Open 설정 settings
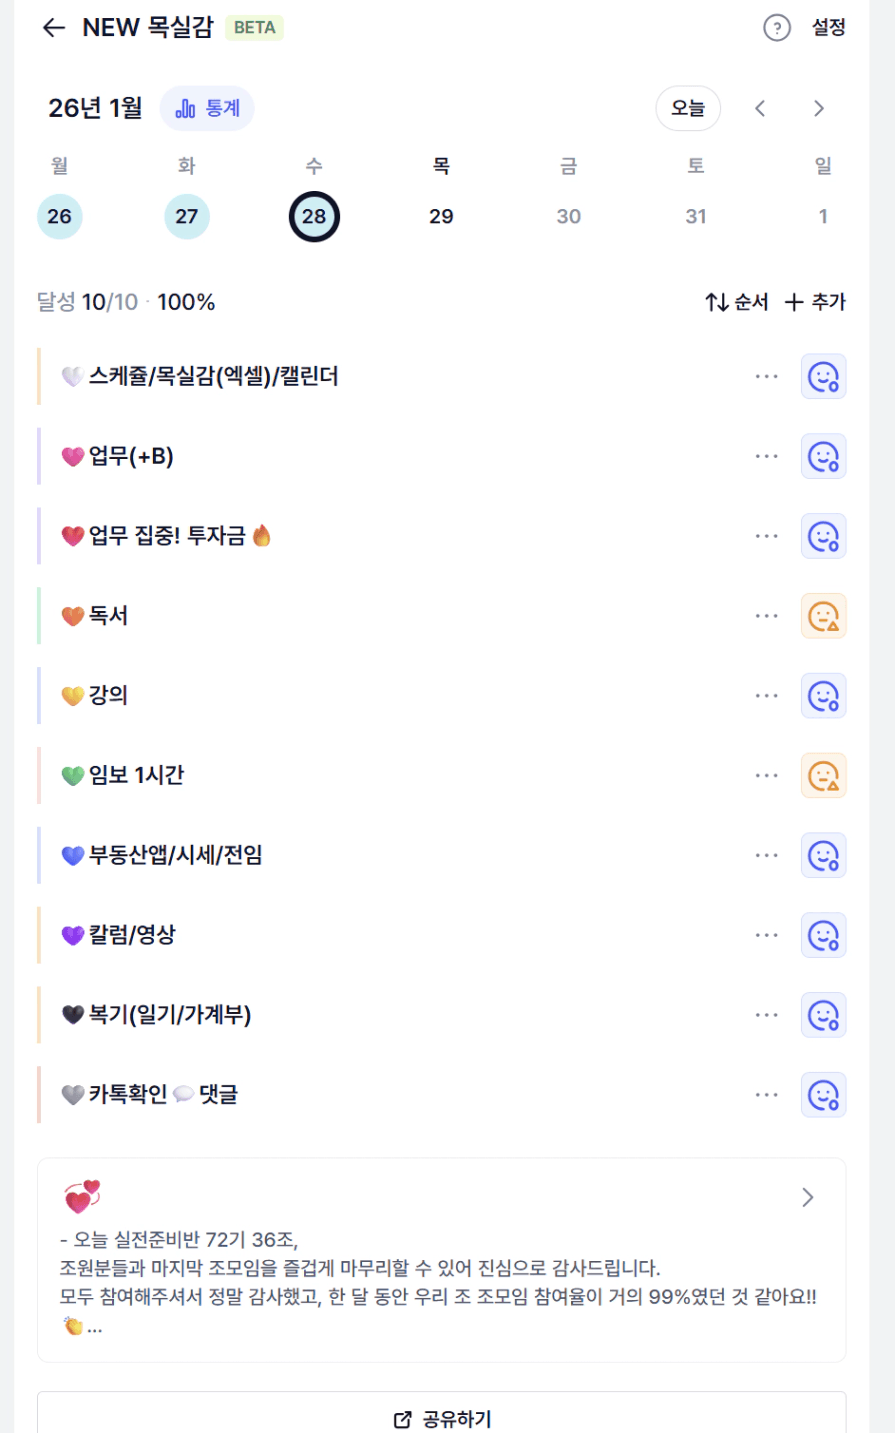Viewport: 895px width, 1433px height. pyautogui.click(x=829, y=28)
